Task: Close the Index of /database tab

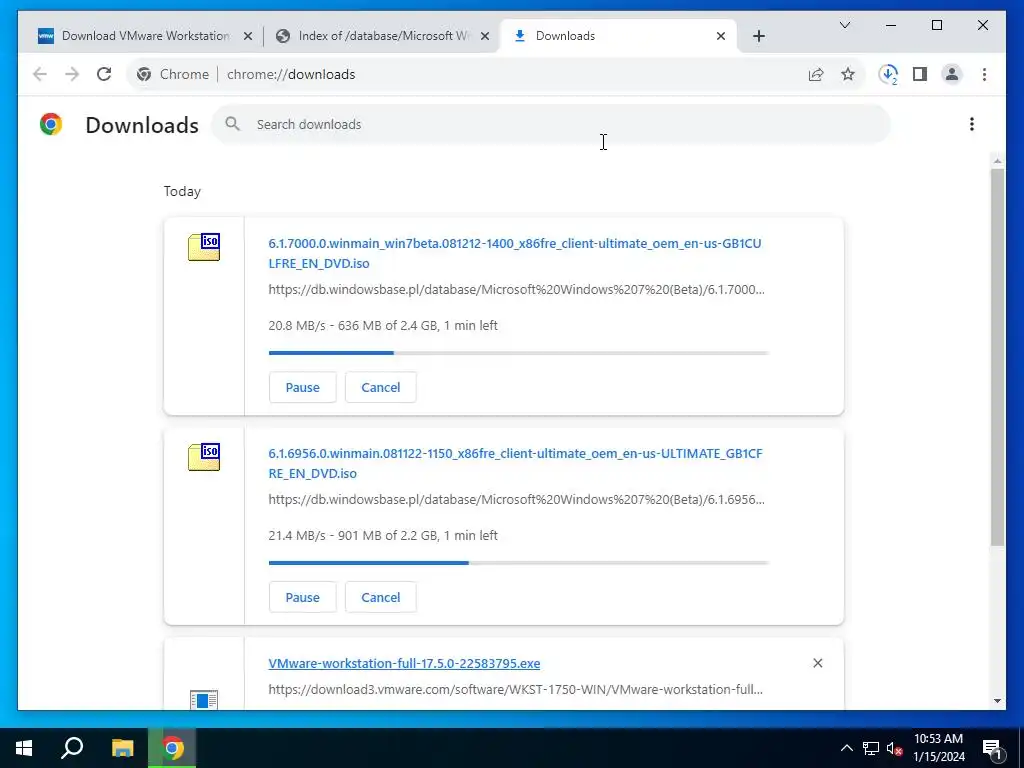Action: click(485, 36)
